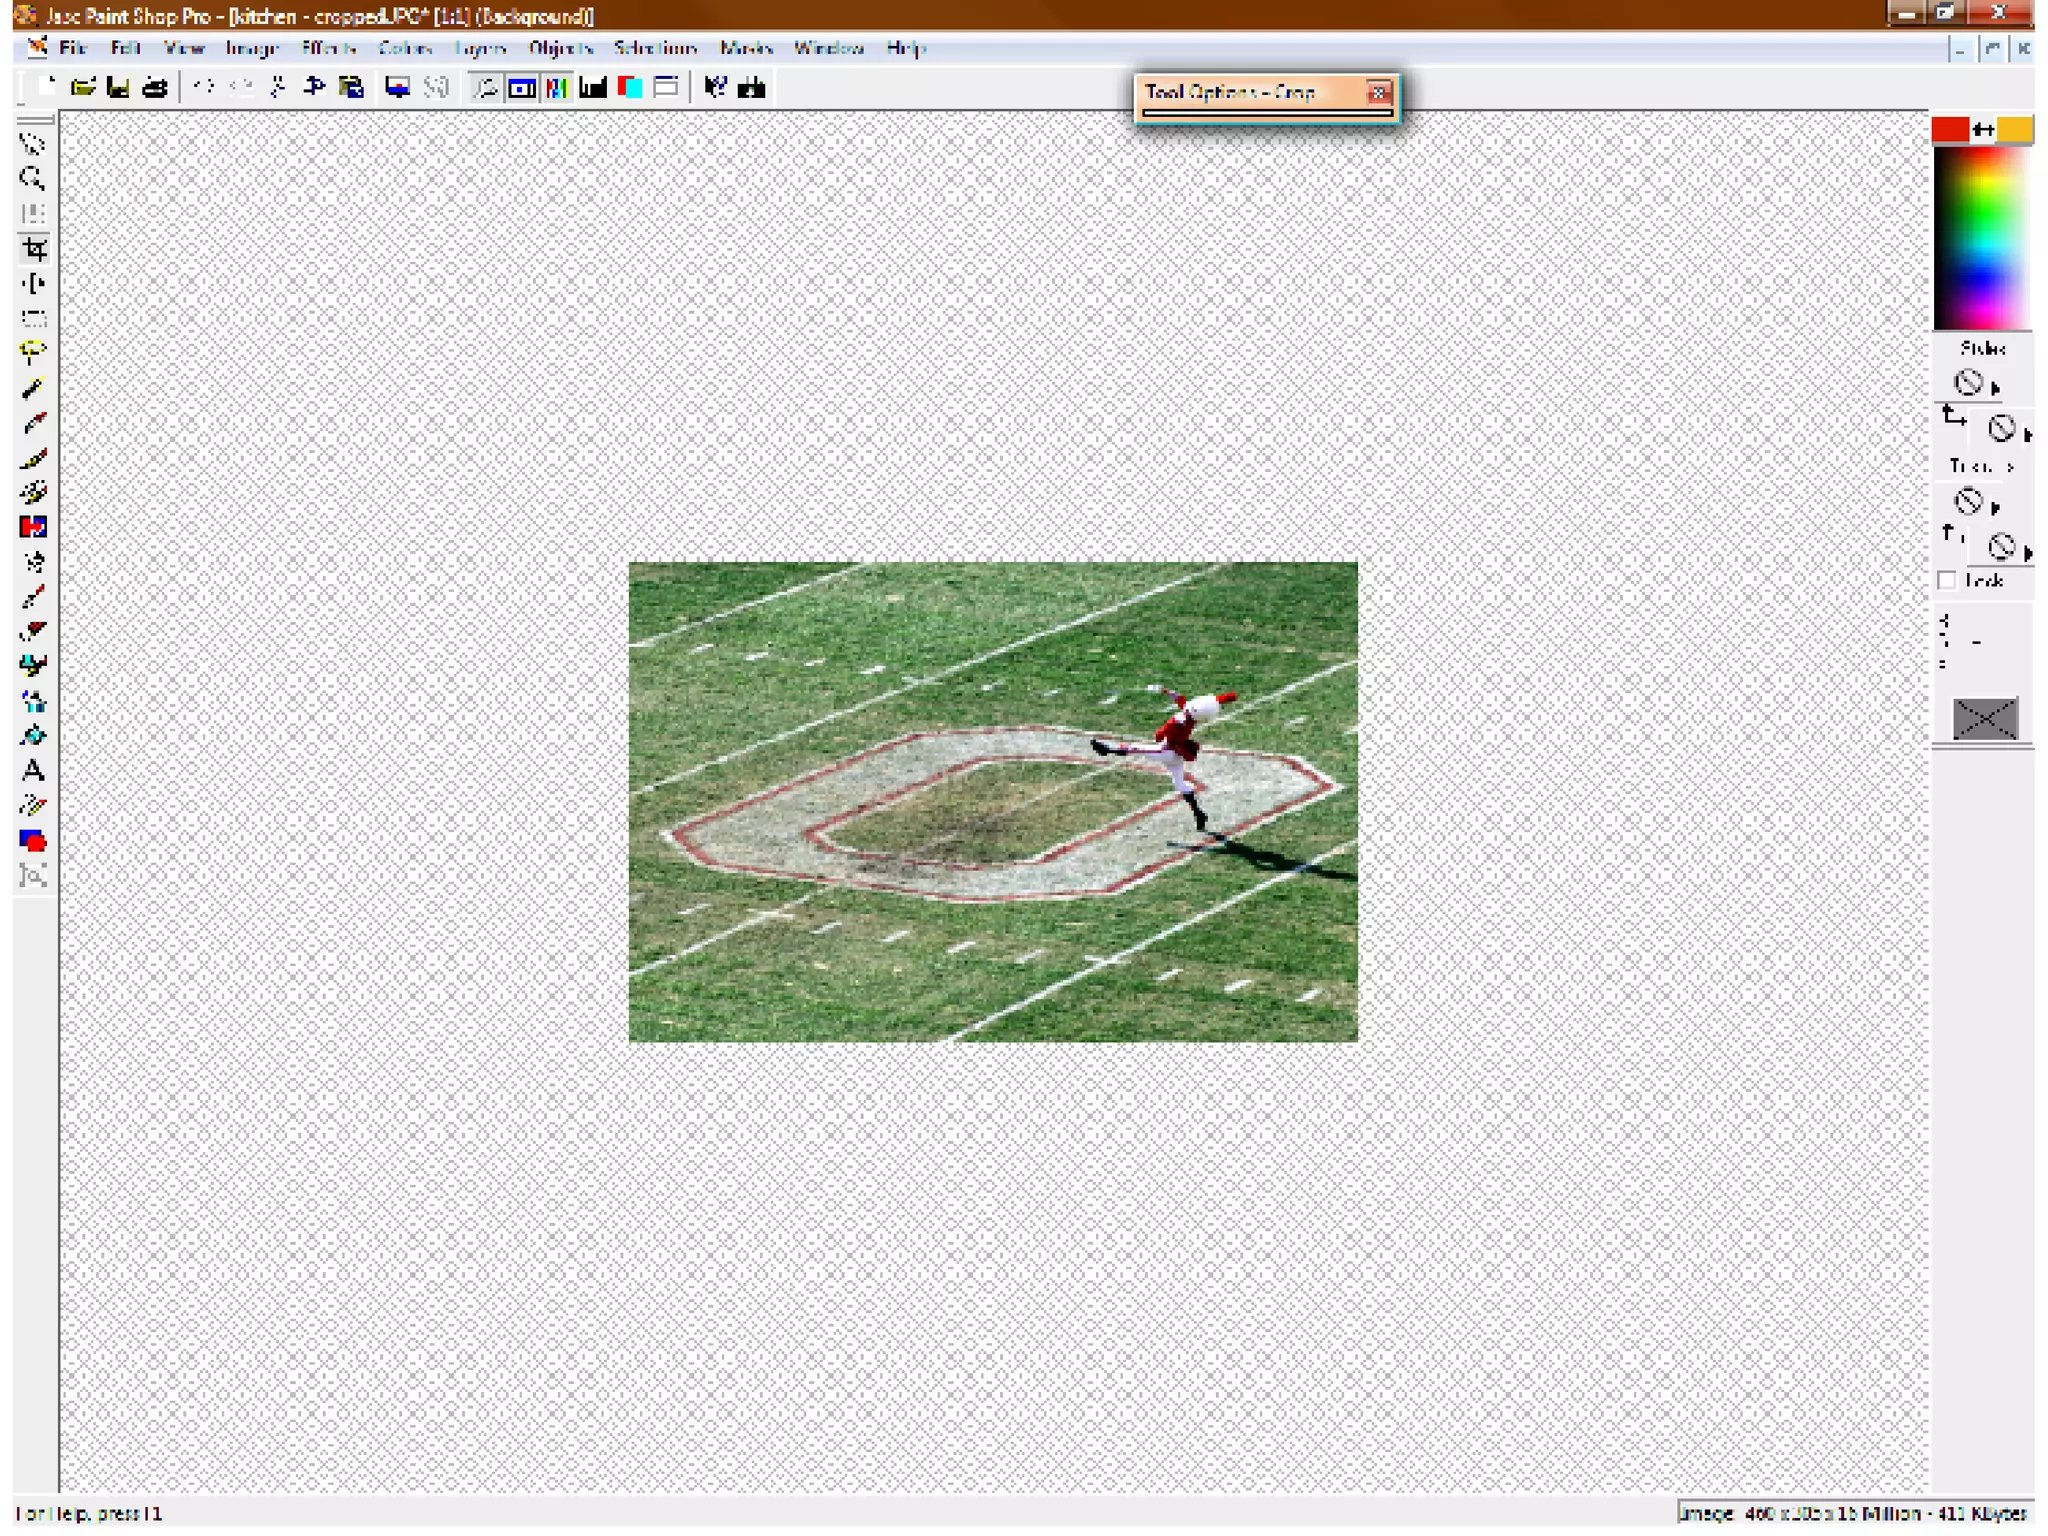
Task: Expand the foreground Styles flyout arrow
Action: point(1995,388)
